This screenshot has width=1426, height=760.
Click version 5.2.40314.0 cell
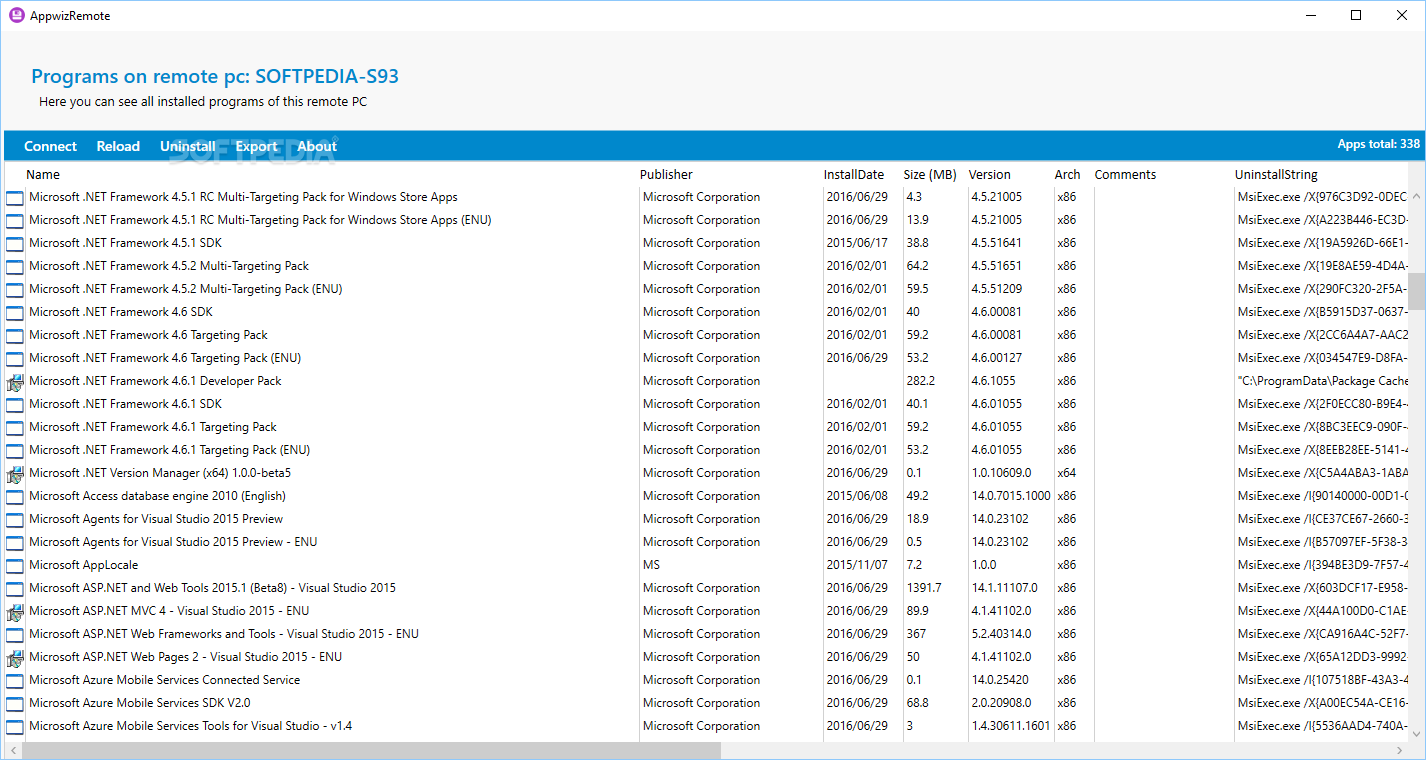click(x=1001, y=634)
